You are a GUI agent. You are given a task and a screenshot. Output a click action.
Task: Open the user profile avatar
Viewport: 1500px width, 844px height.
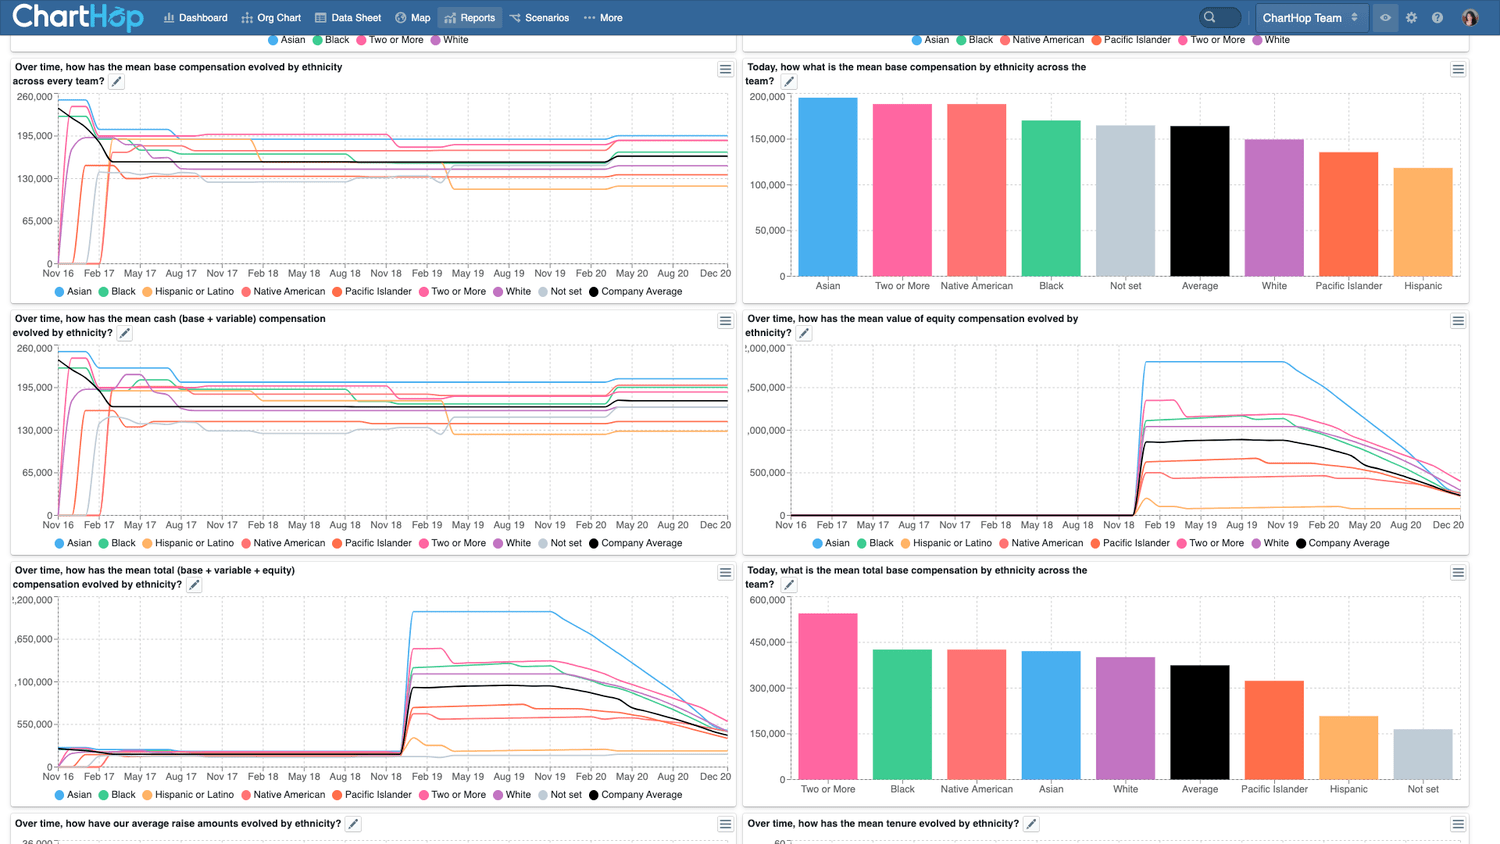click(1469, 18)
